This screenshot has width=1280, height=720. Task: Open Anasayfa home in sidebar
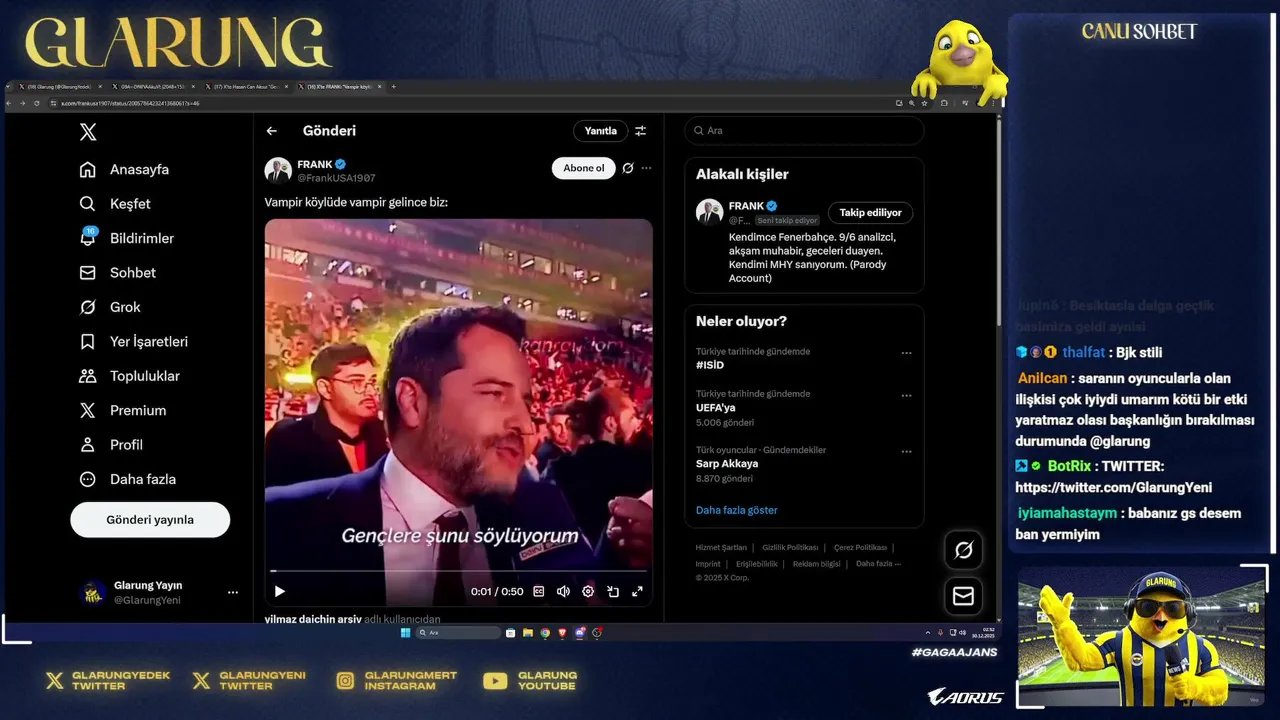(124, 169)
